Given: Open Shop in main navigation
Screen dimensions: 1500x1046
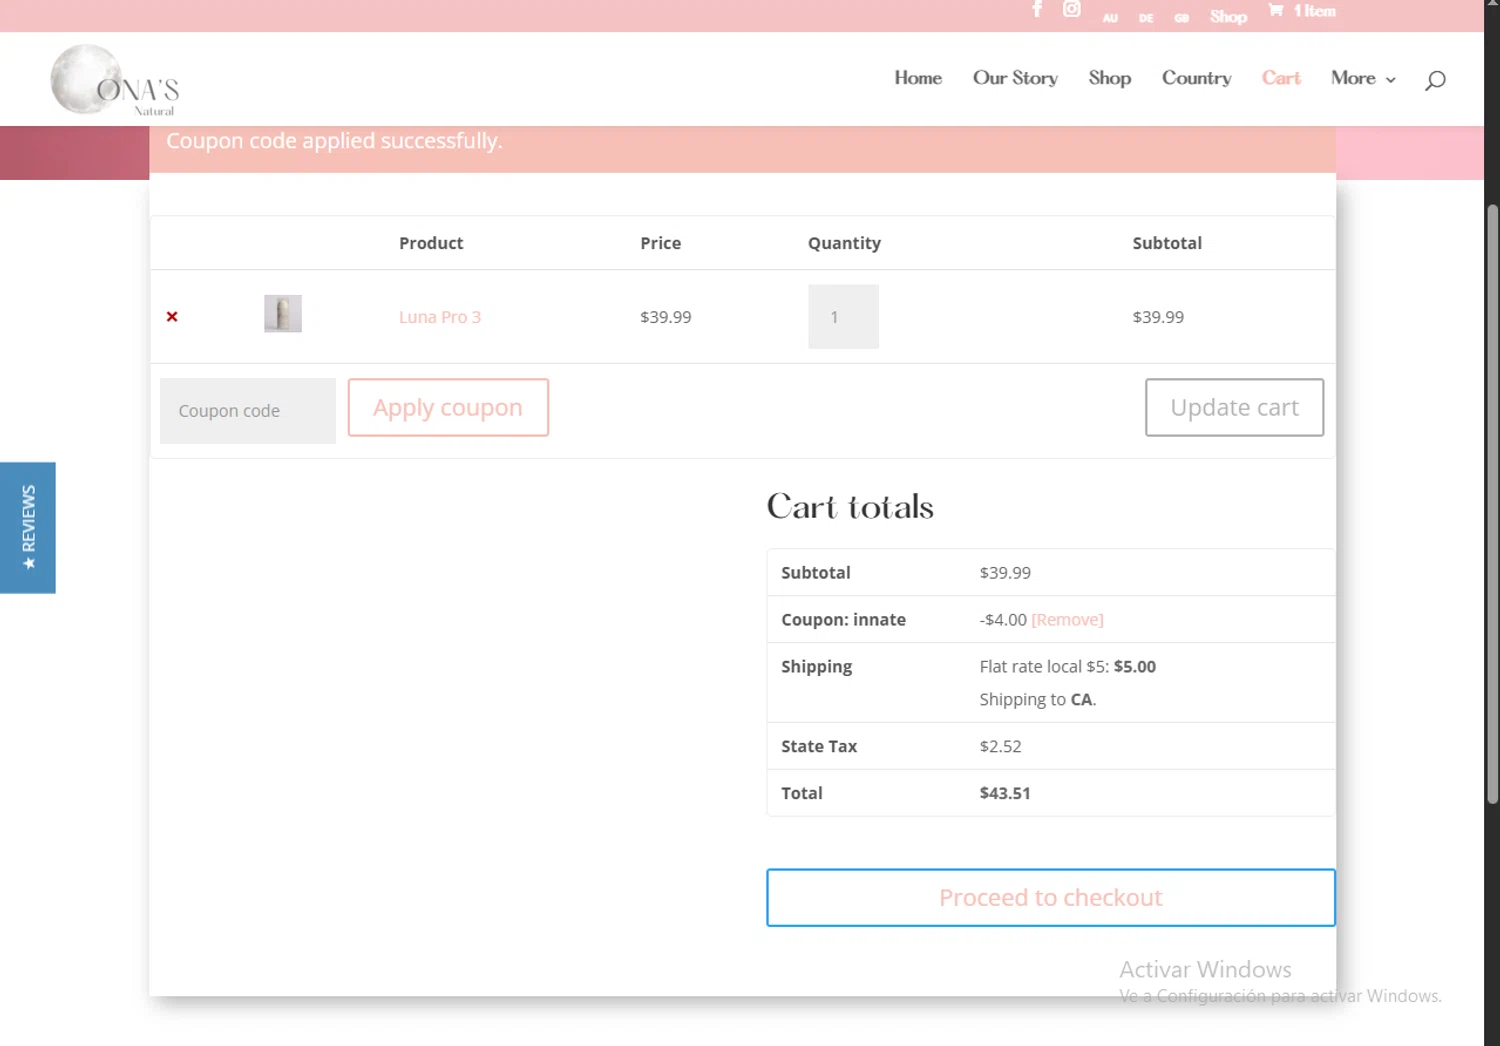Looking at the screenshot, I should (1109, 78).
